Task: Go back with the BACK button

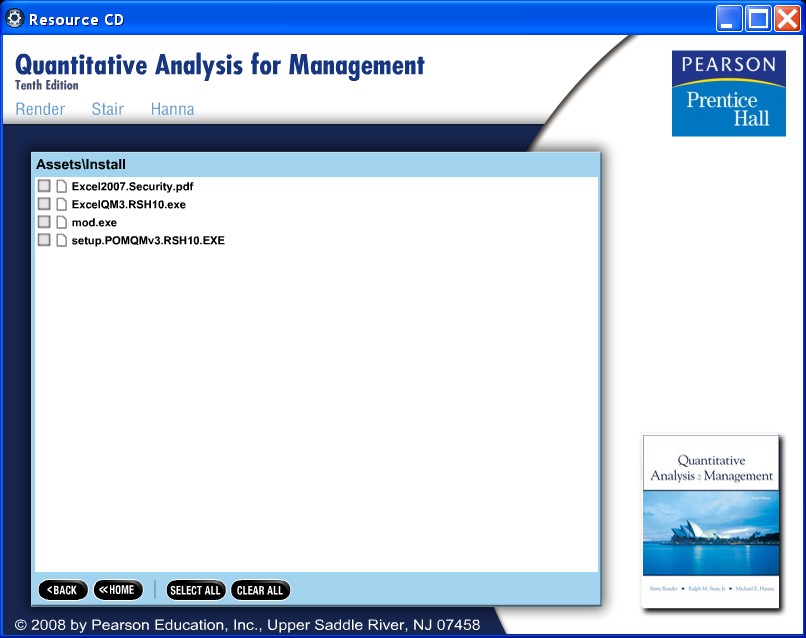Action: pos(63,590)
